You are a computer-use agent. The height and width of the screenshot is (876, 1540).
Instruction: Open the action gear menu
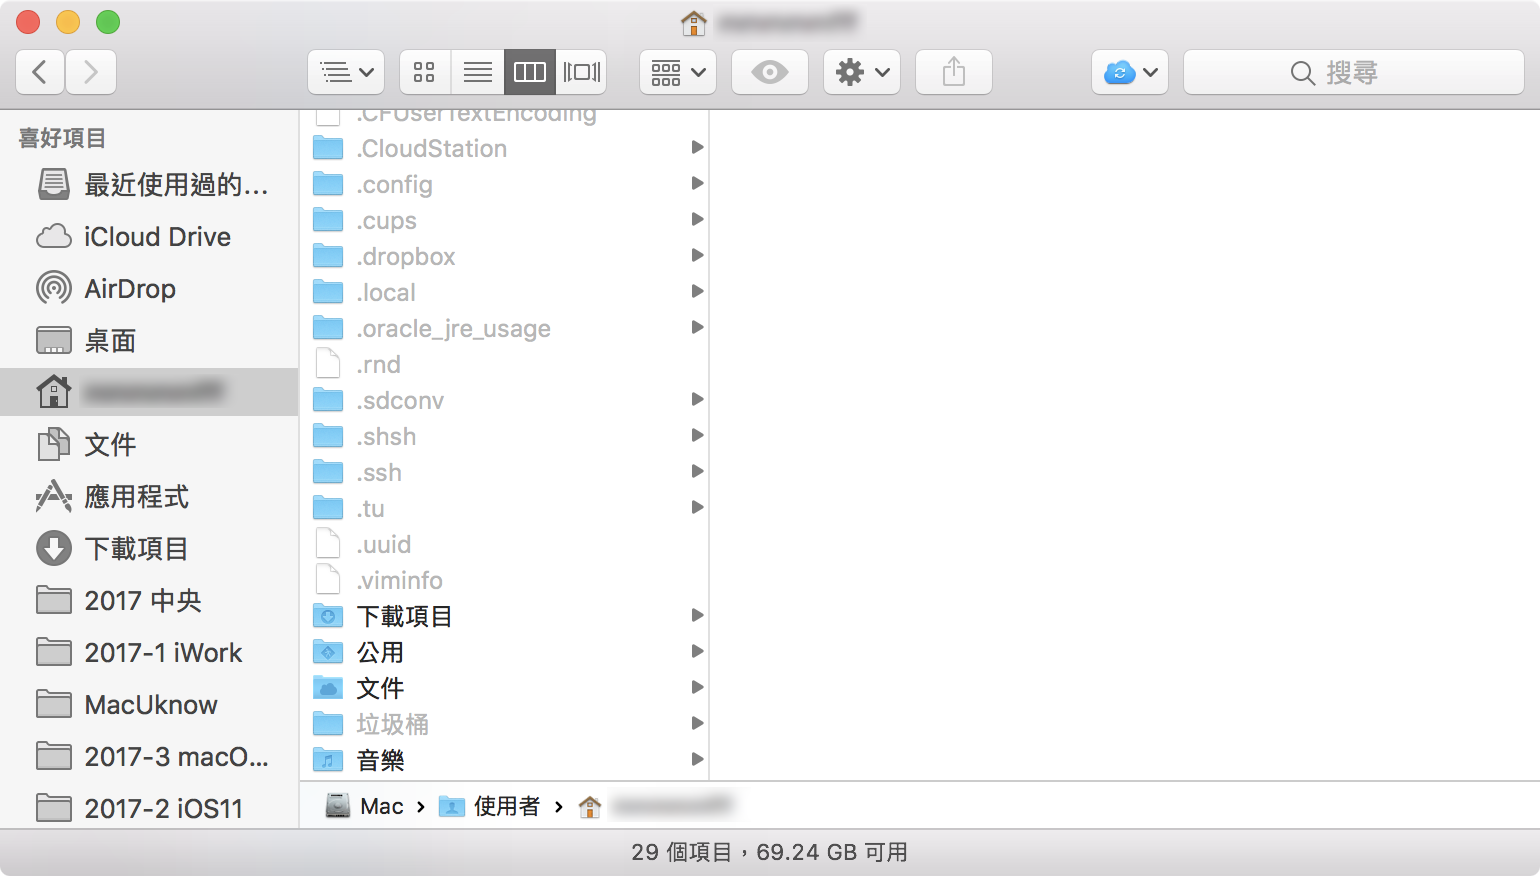click(x=861, y=71)
